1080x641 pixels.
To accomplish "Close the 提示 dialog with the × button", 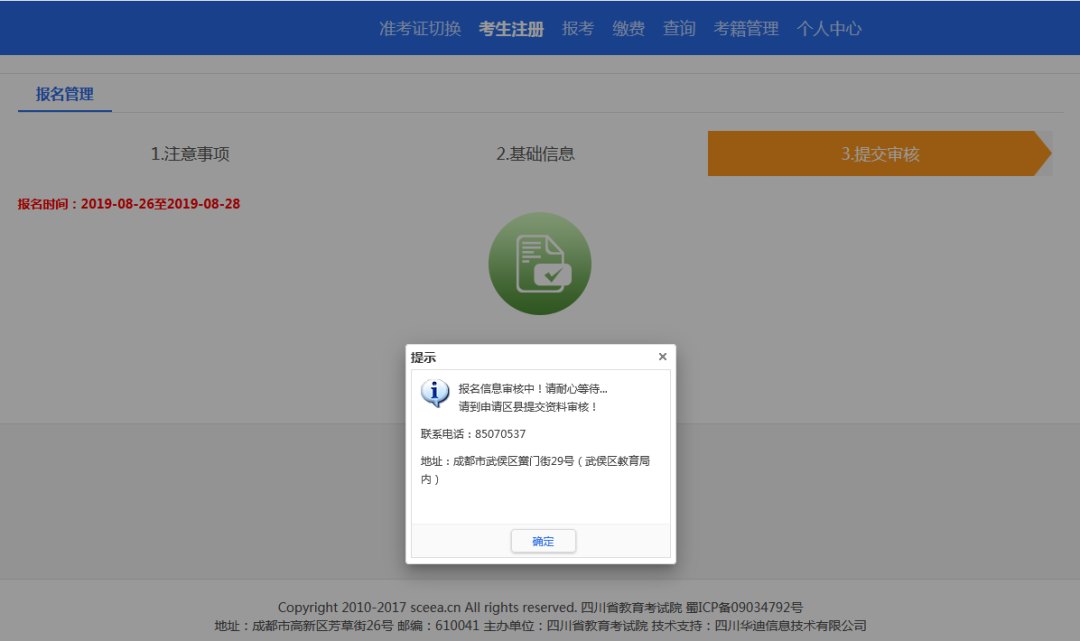I will pyautogui.click(x=661, y=356).
